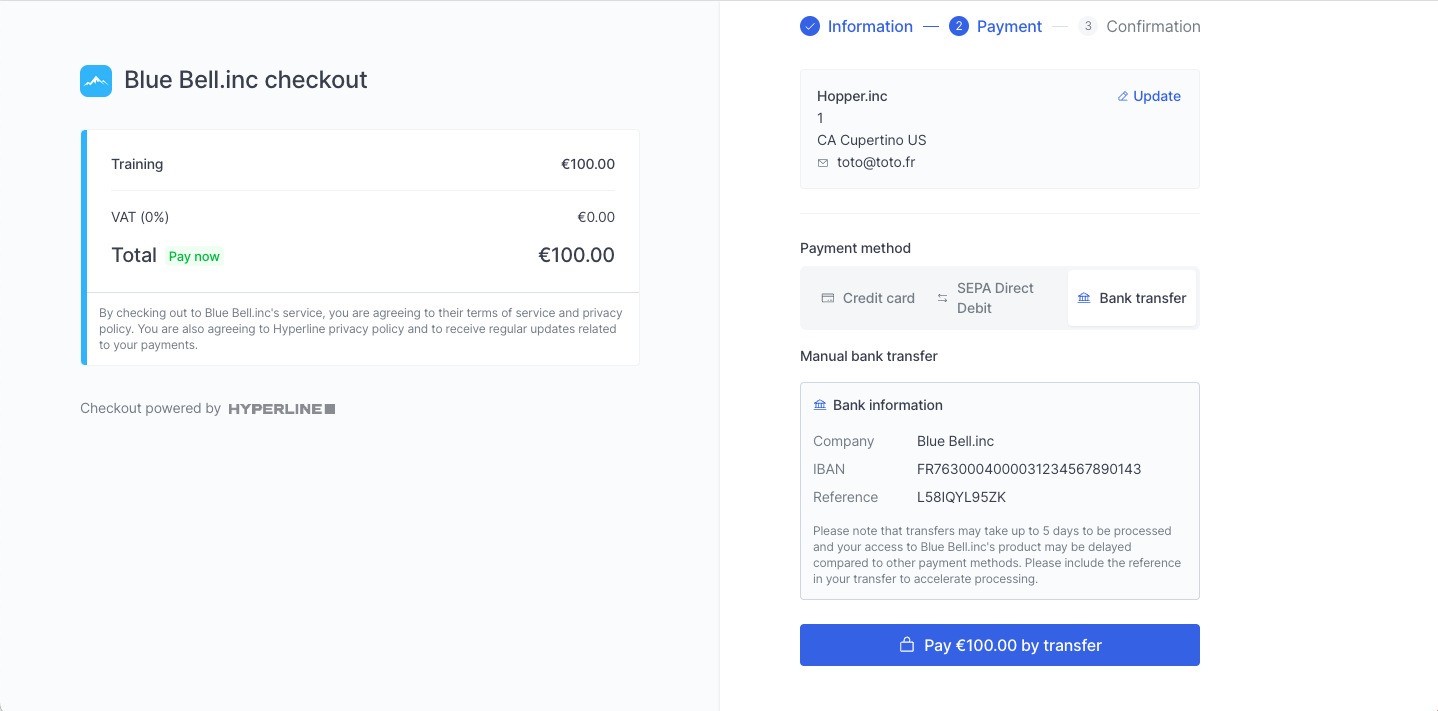1438x711 pixels.
Task: Click Pay €100.00 by transfer button
Action: click(1000, 645)
